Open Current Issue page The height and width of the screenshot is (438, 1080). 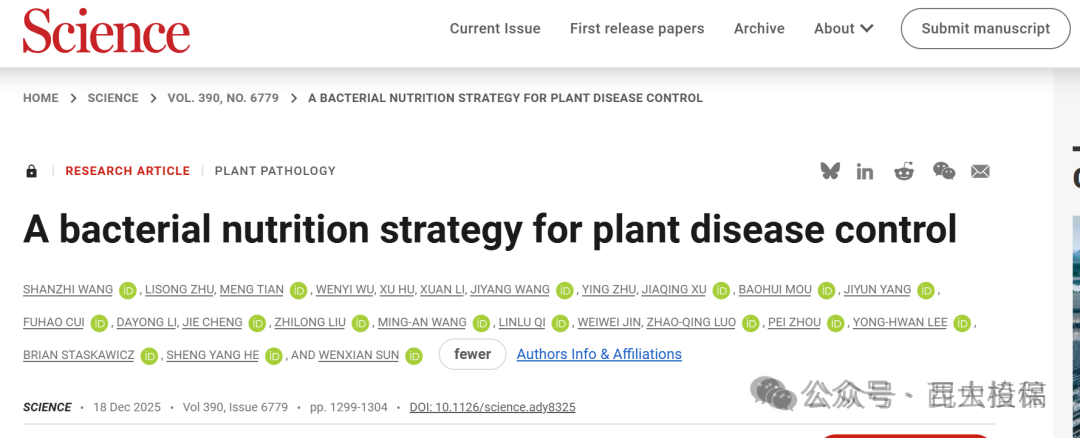coord(495,28)
